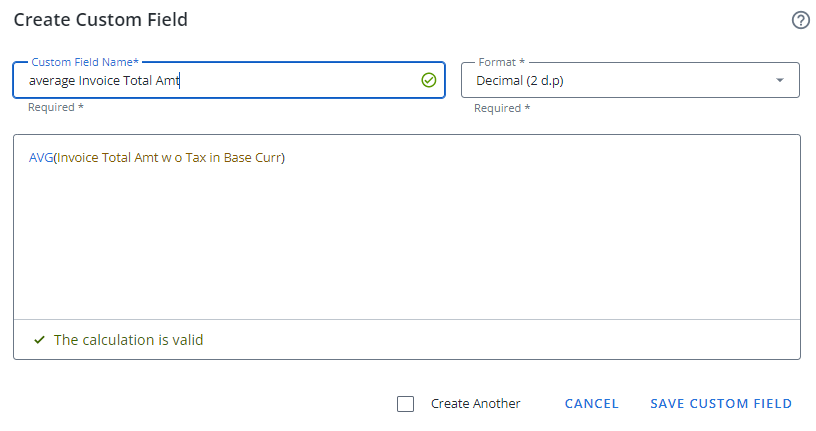Viewport: 816px width, 431px height.
Task: Click the AVG function keyword in formula
Action: [40, 157]
